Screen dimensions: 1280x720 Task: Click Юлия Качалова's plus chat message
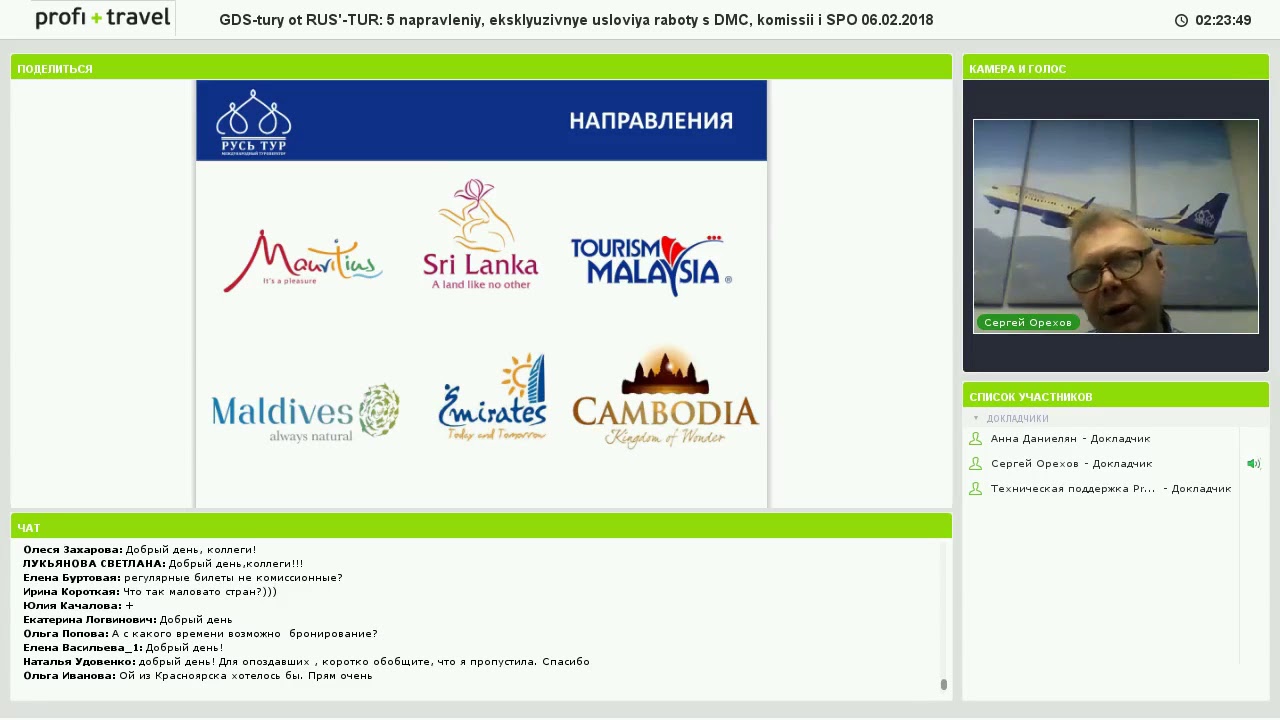pyautogui.click(x=78, y=606)
